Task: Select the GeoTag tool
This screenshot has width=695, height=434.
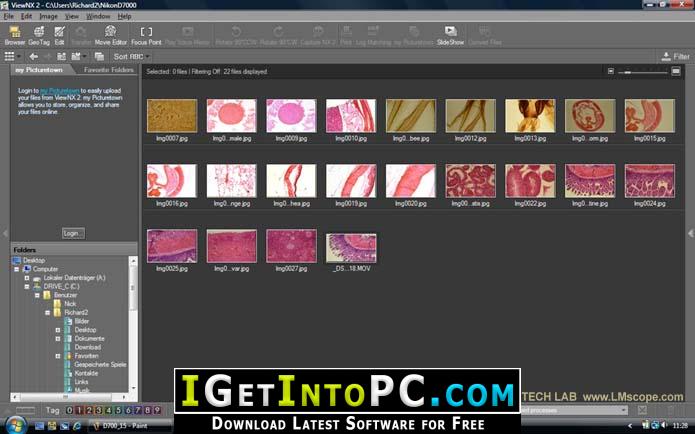Action: point(39,35)
